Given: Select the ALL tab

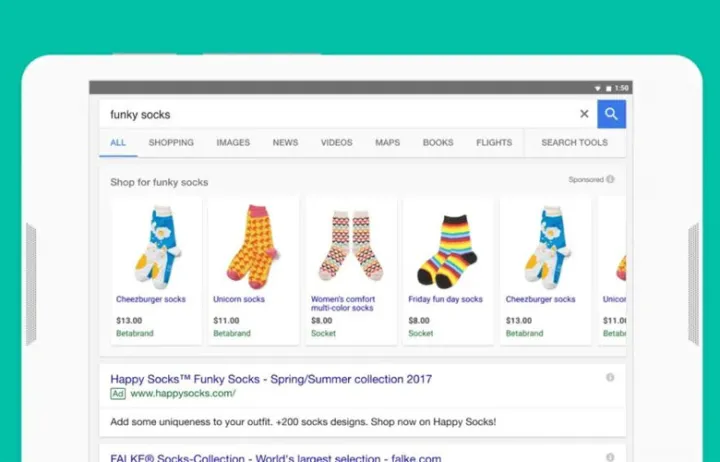Looking at the screenshot, I should [118, 143].
